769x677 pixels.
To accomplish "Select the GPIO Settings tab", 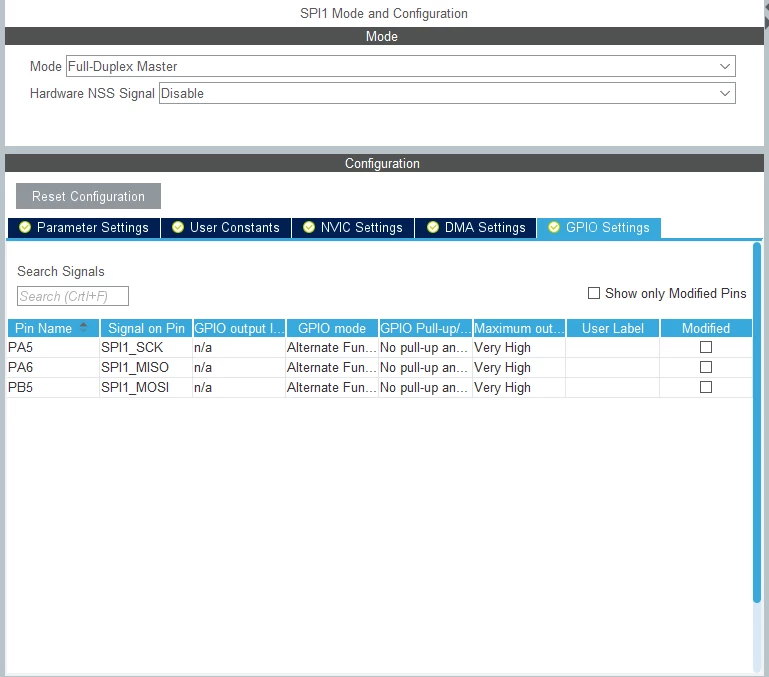I will coord(599,228).
